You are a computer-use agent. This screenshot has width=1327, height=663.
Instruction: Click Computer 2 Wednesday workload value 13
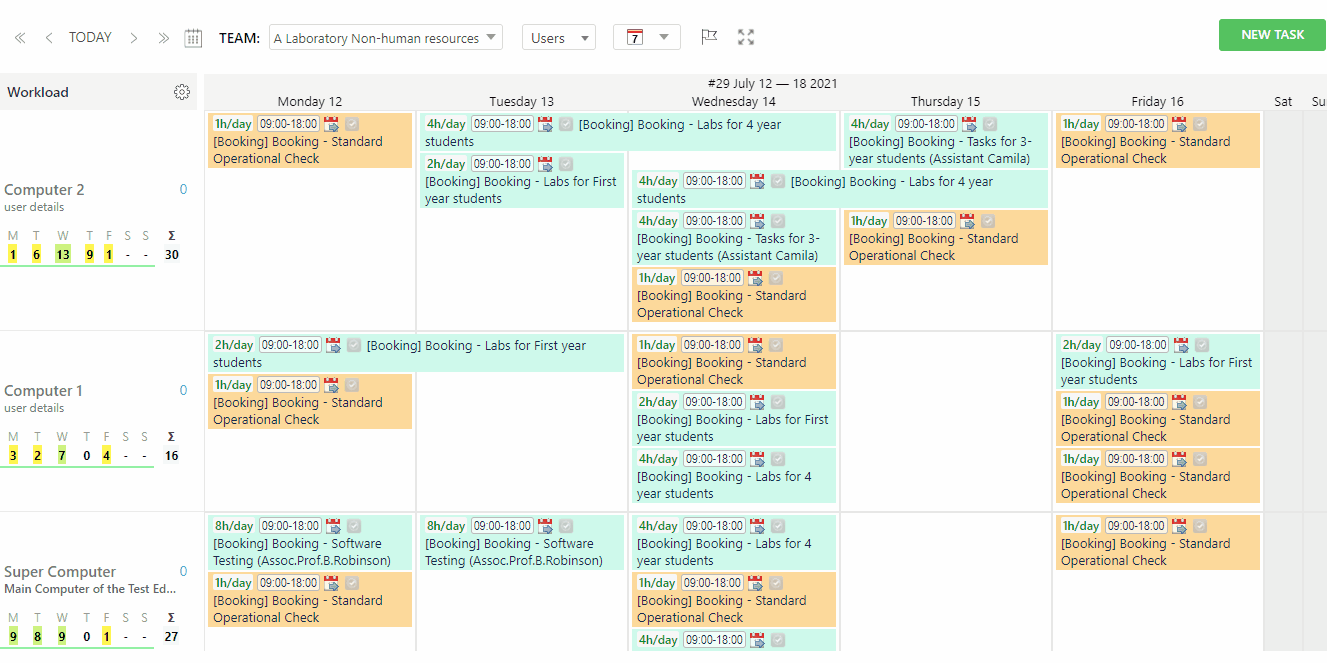pos(62,254)
